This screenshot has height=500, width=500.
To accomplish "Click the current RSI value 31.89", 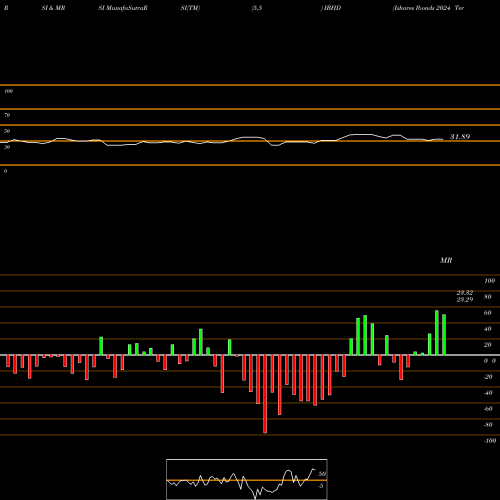I will (x=460, y=137).
